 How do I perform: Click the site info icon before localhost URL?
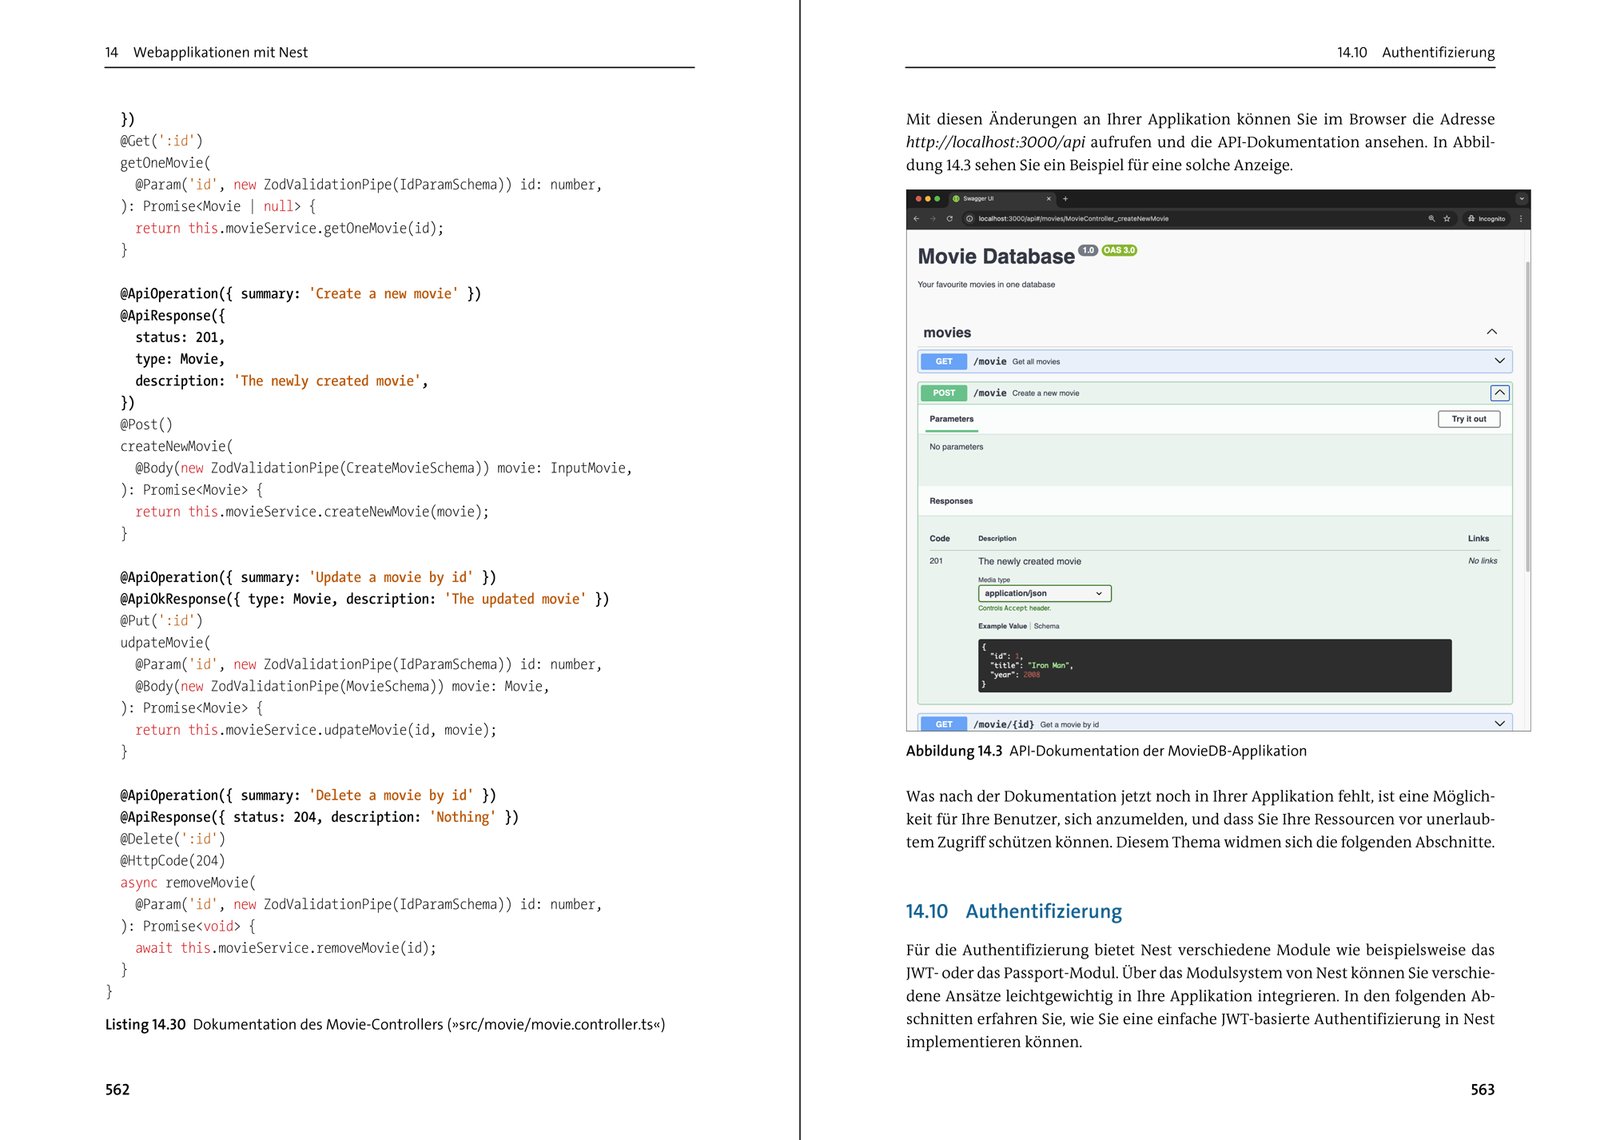(969, 218)
